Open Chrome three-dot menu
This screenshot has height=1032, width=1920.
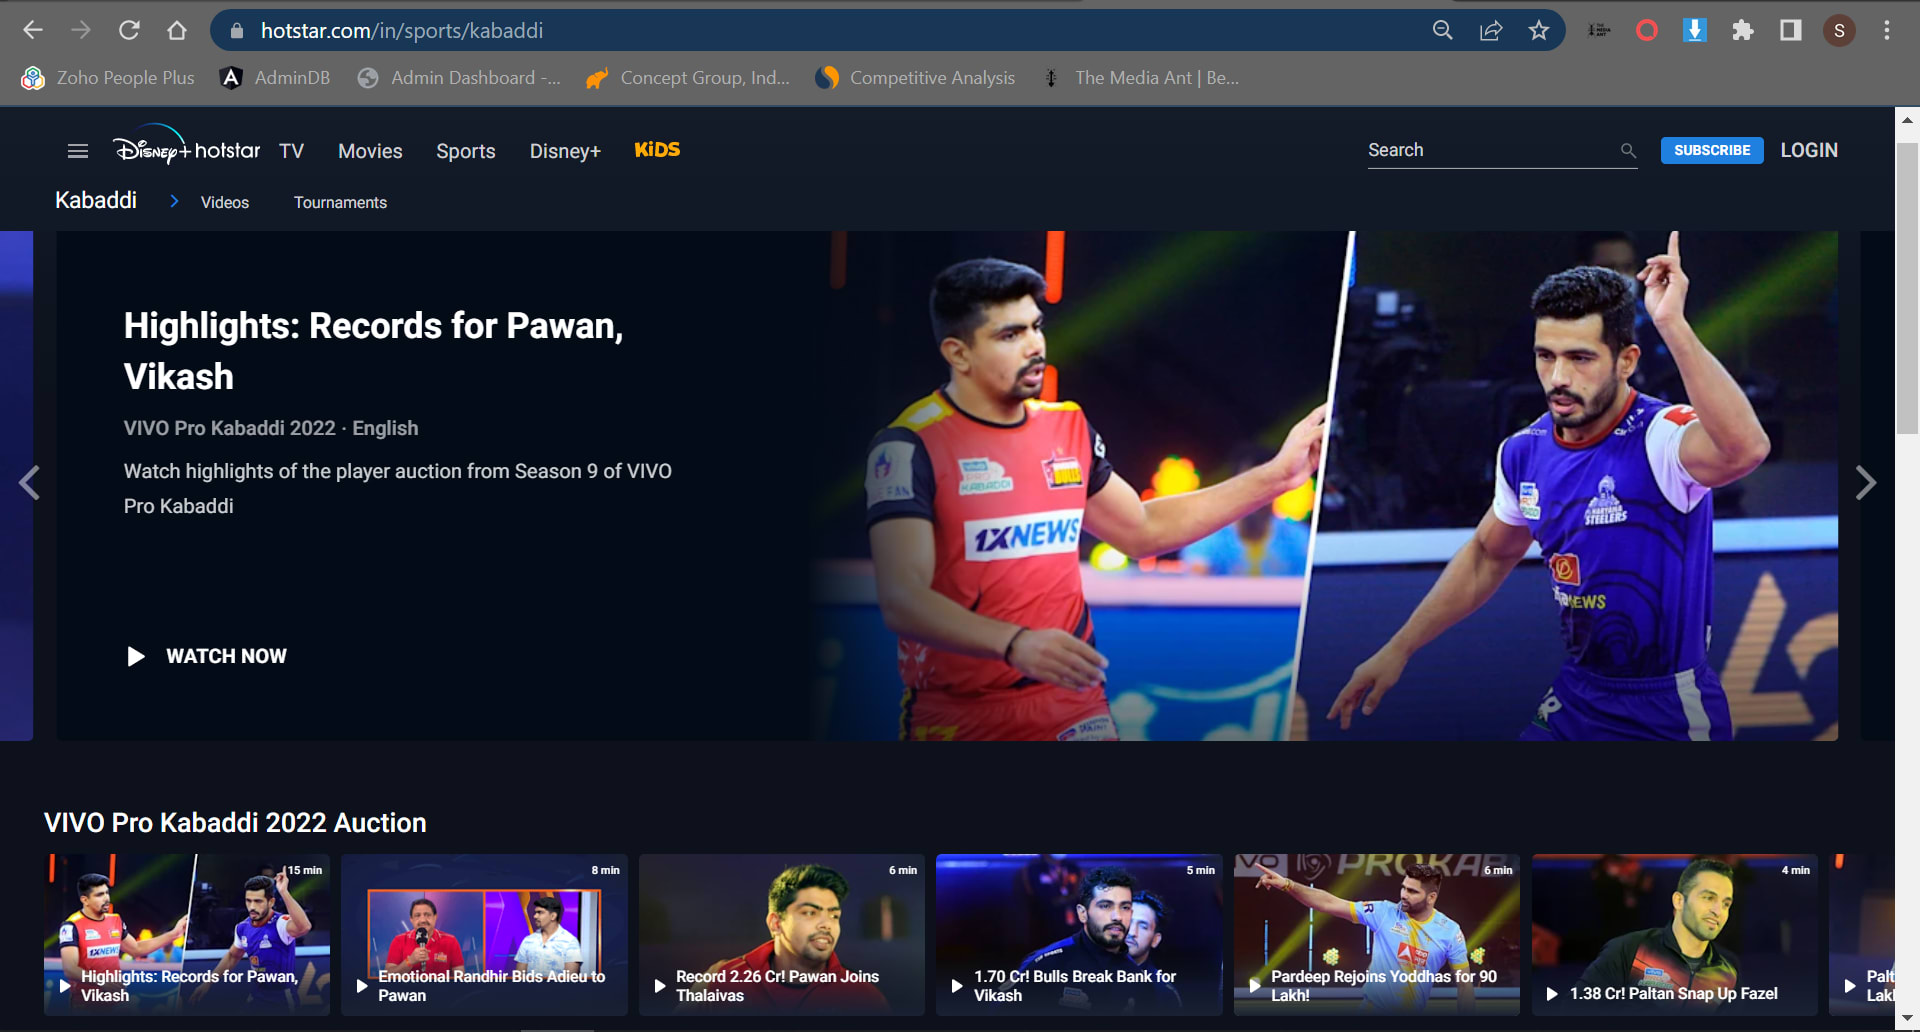click(1887, 30)
